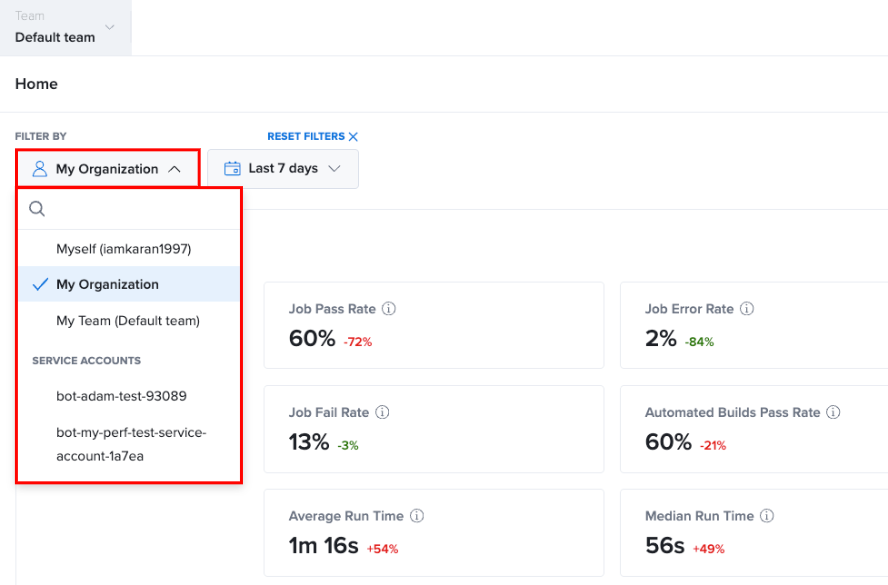Click info icon beside Job Pass Rate

coord(388,309)
